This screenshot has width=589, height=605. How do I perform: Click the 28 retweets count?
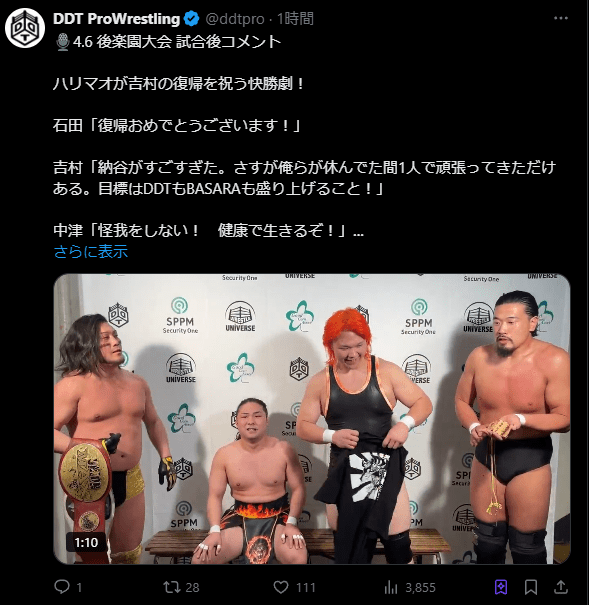(192, 588)
